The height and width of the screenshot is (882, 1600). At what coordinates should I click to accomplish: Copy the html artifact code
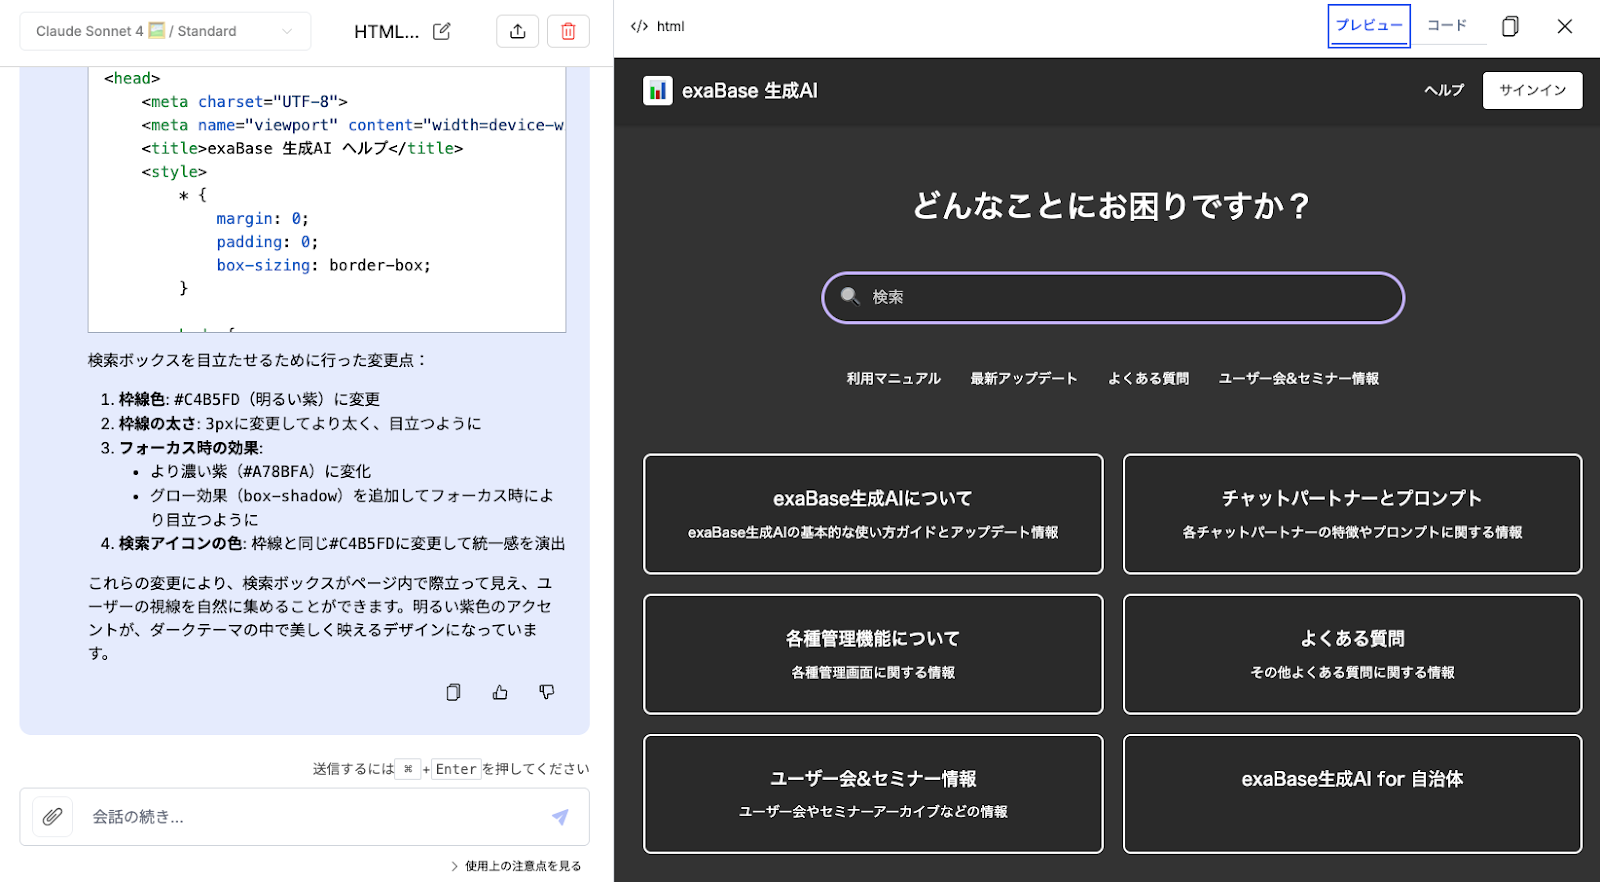(1510, 26)
